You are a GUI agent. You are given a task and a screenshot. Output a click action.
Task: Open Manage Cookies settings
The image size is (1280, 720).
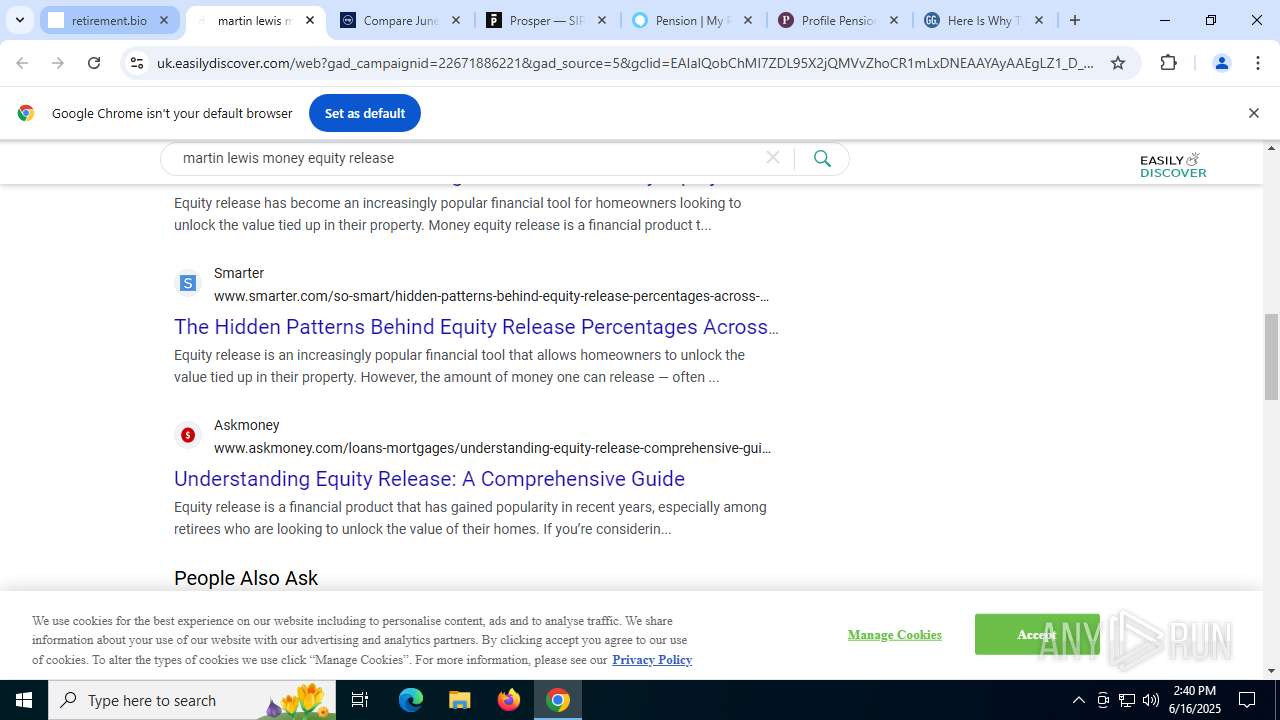pos(895,635)
